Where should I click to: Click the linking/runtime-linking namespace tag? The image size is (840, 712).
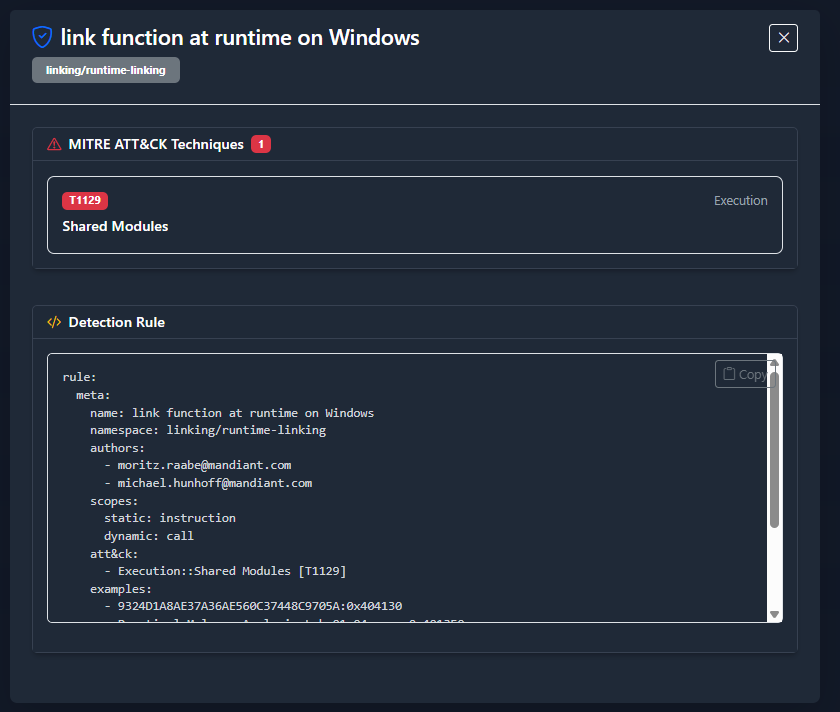point(106,70)
